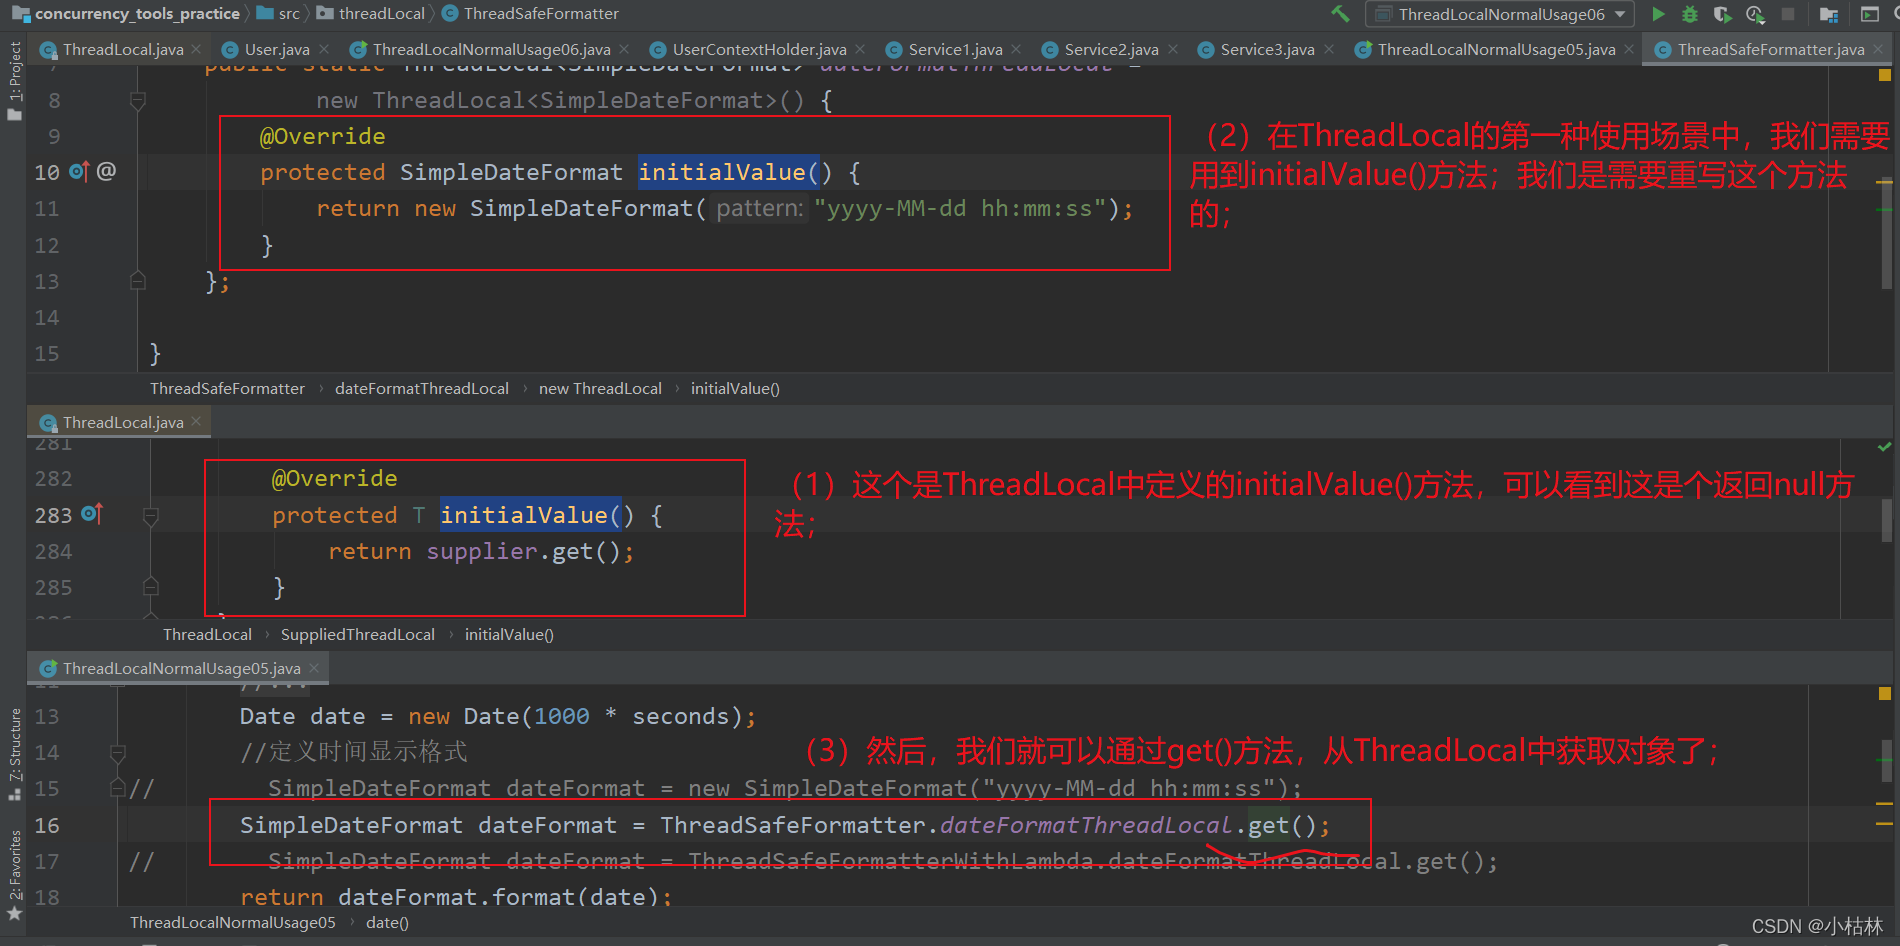This screenshot has height=946, width=1900.
Task: Switch to the Service2.java tab
Action: pos(1110,48)
